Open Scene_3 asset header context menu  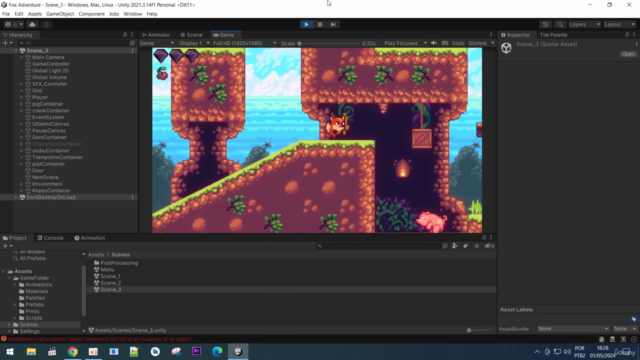click(636, 44)
